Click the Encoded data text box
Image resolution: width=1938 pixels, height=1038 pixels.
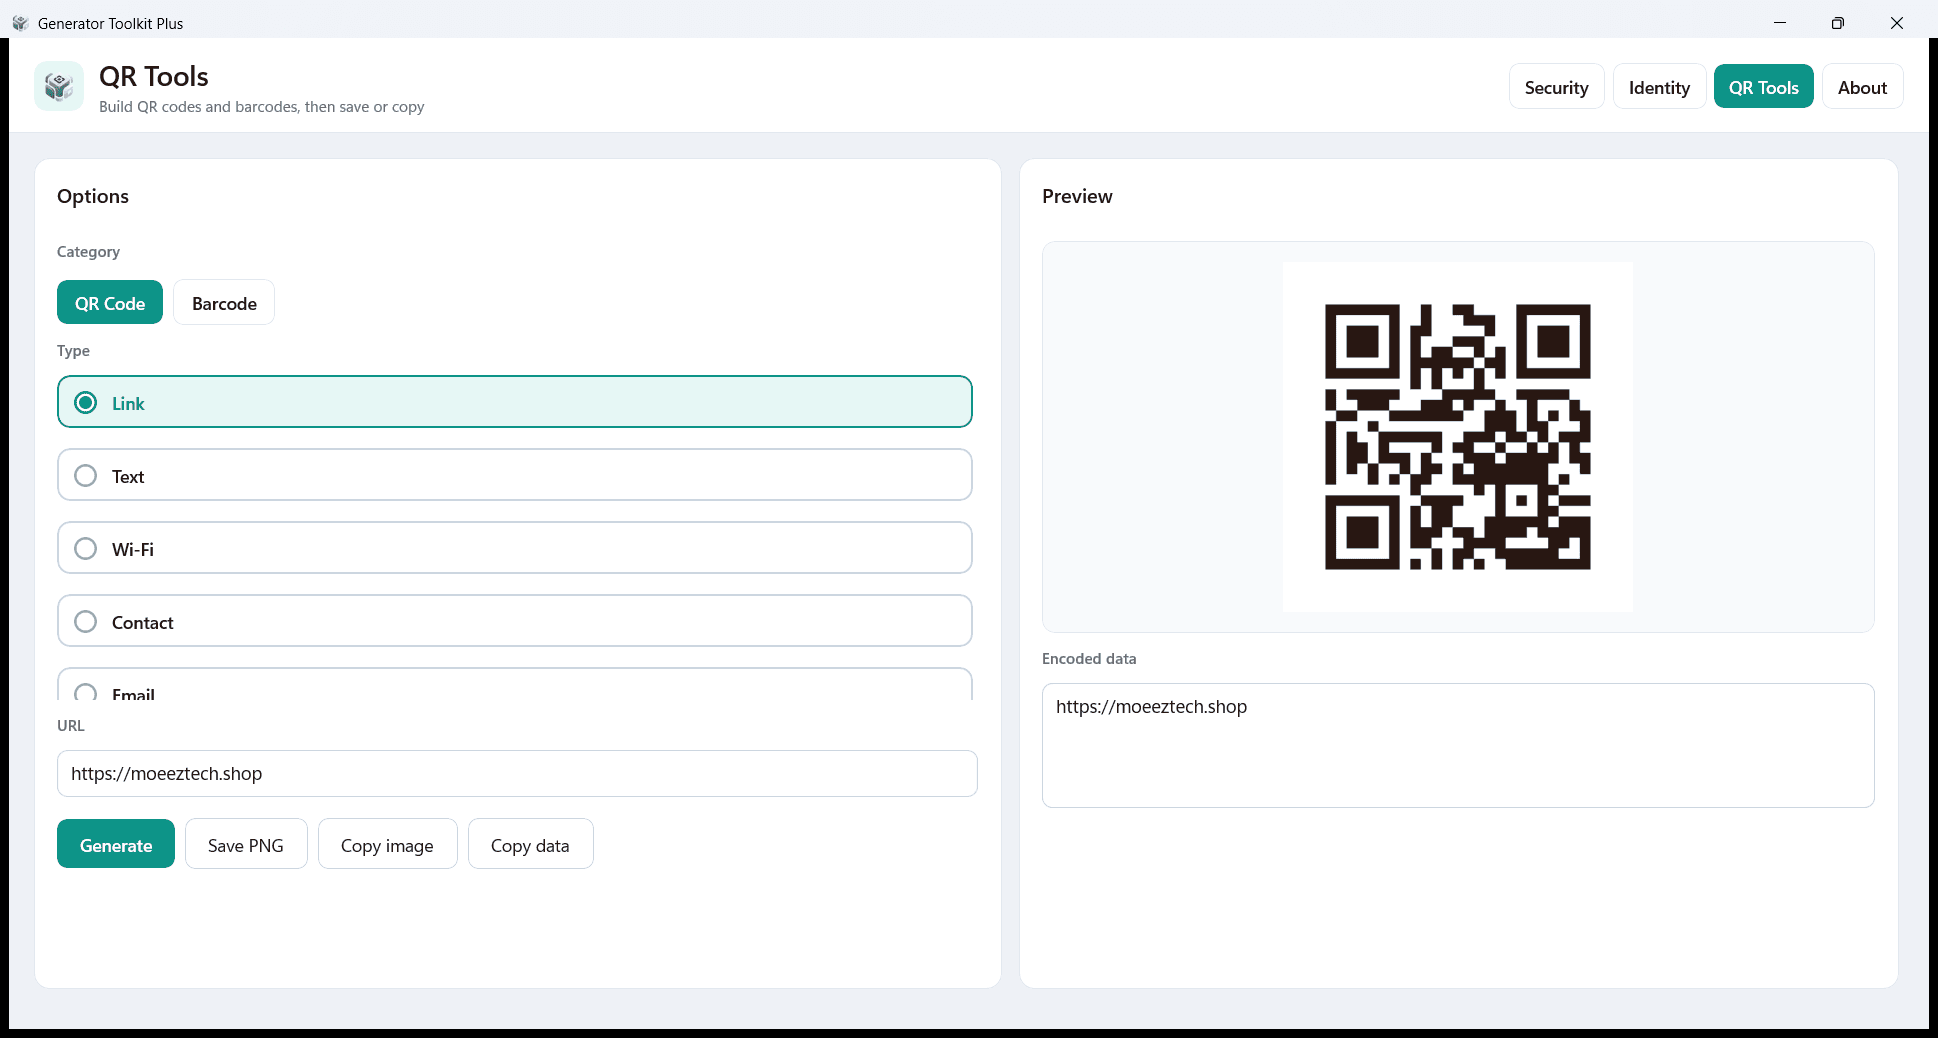1458,745
